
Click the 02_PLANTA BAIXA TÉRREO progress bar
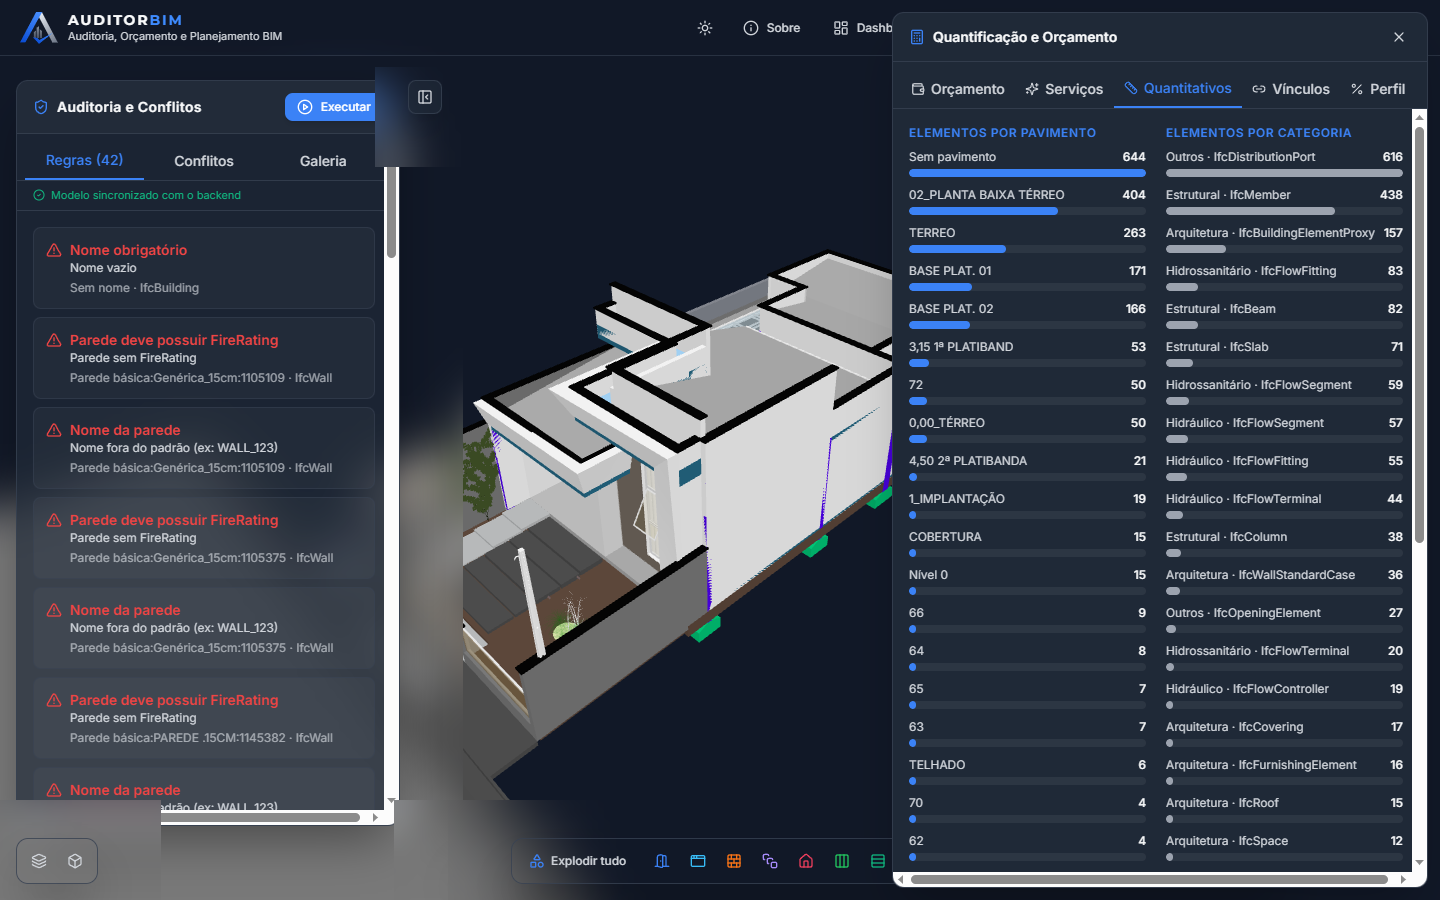pyautogui.click(x=1027, y=211)
